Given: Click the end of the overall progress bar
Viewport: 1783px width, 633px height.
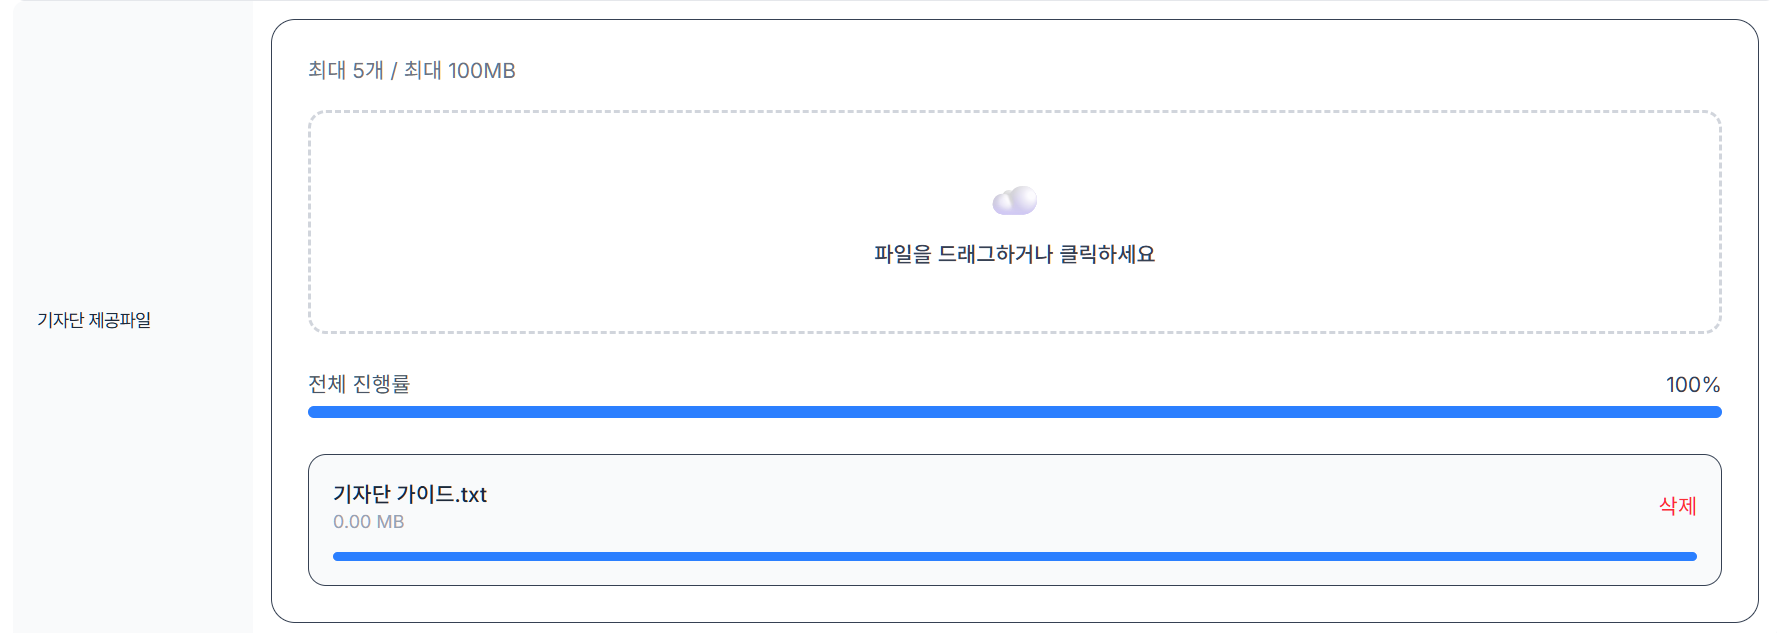Looking at the screenshot, I should tap(1715, 411).
